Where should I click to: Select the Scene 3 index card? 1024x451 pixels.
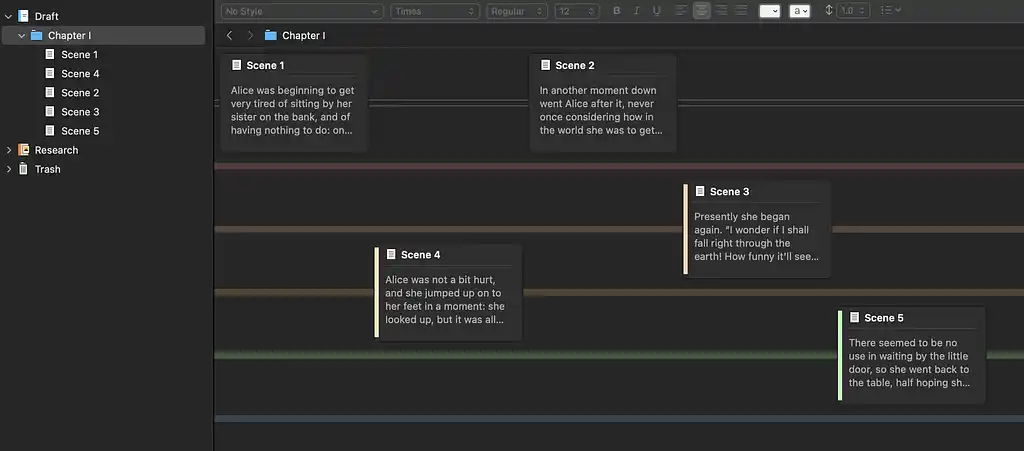click(758, 229)
